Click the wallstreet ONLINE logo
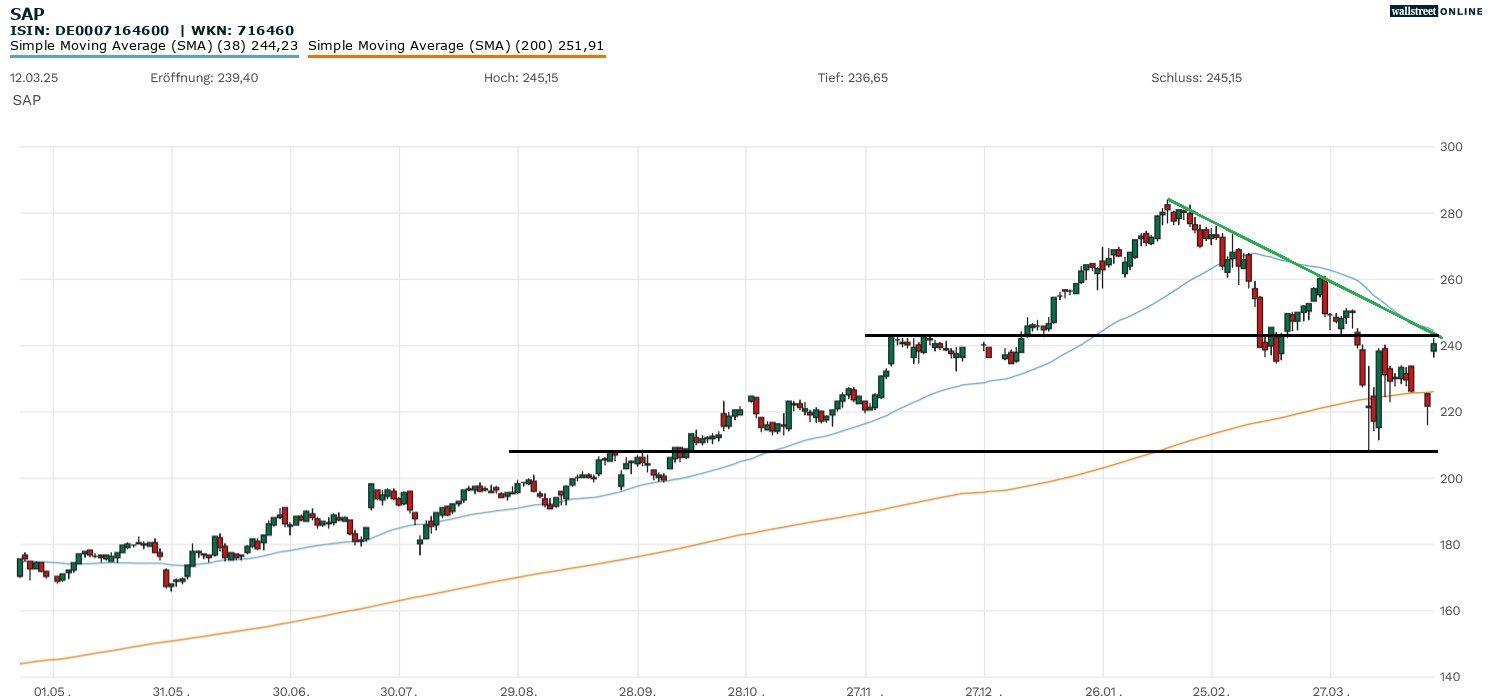The width and height of the screenshot is (1490, 698). pos(1436,11)
